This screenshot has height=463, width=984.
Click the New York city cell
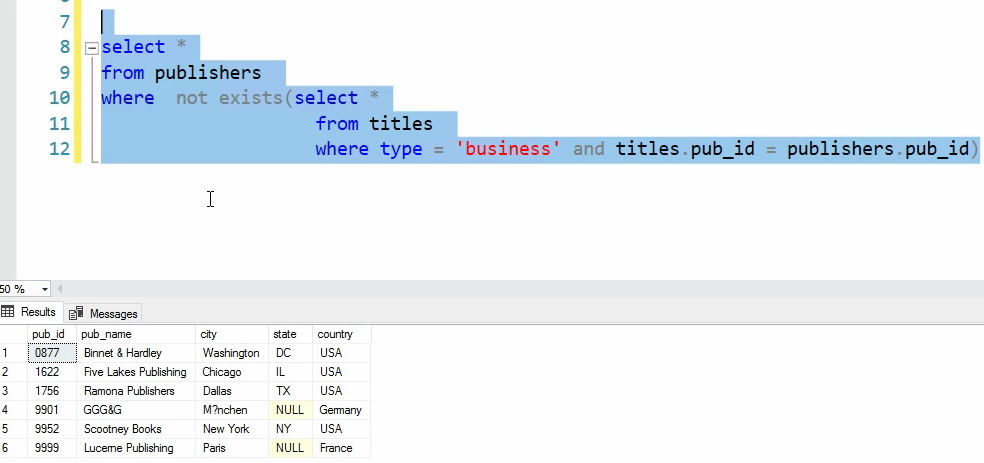click(232, 429)
